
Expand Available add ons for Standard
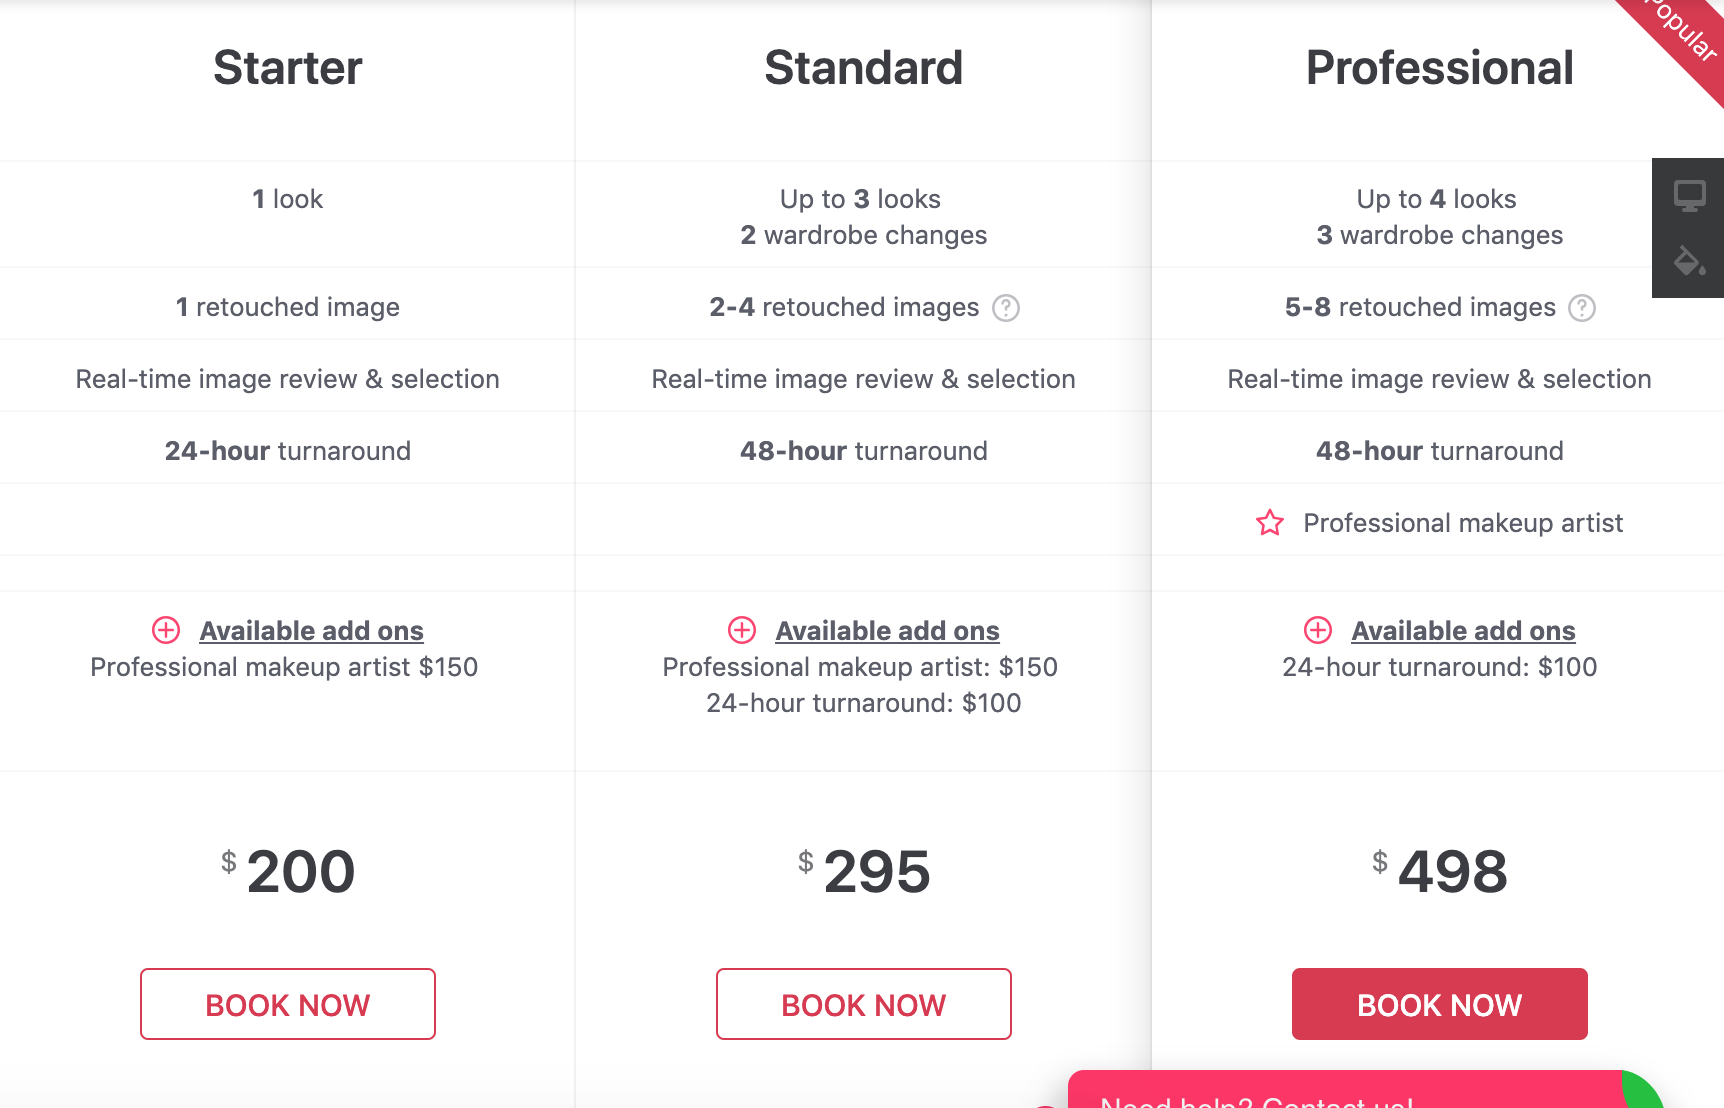[x=887, y=631]
